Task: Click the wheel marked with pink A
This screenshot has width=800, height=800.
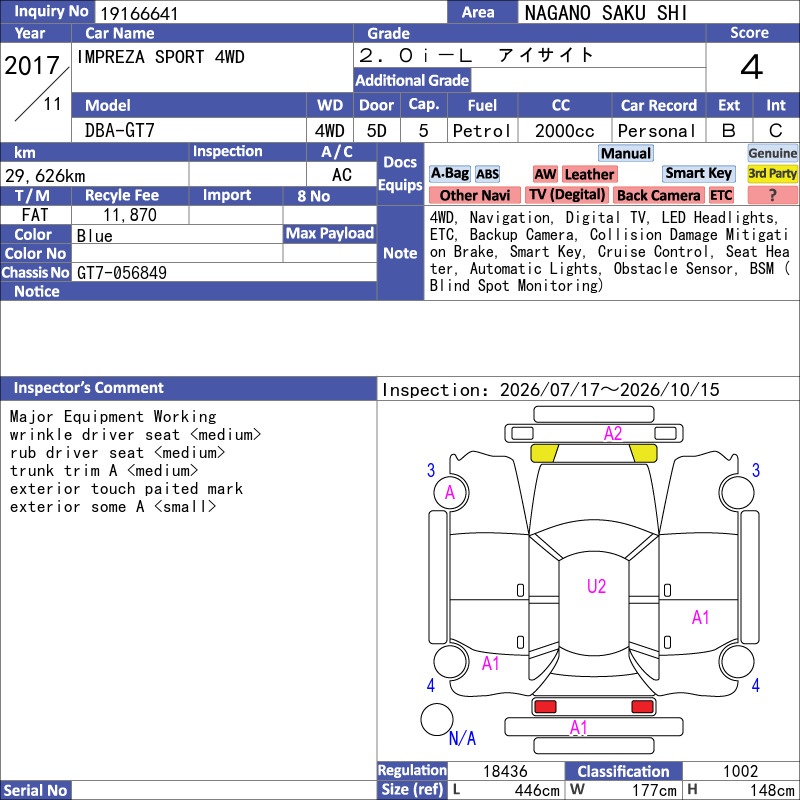Action: (x=451, y=493)
